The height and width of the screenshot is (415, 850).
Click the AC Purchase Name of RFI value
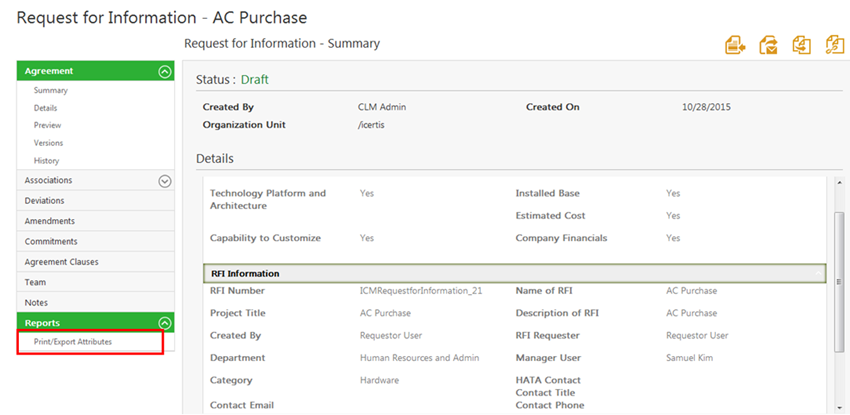tap(692, 291)
